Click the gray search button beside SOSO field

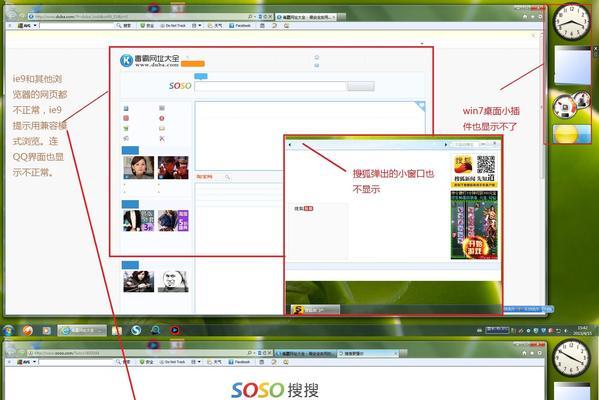(360, 86)
